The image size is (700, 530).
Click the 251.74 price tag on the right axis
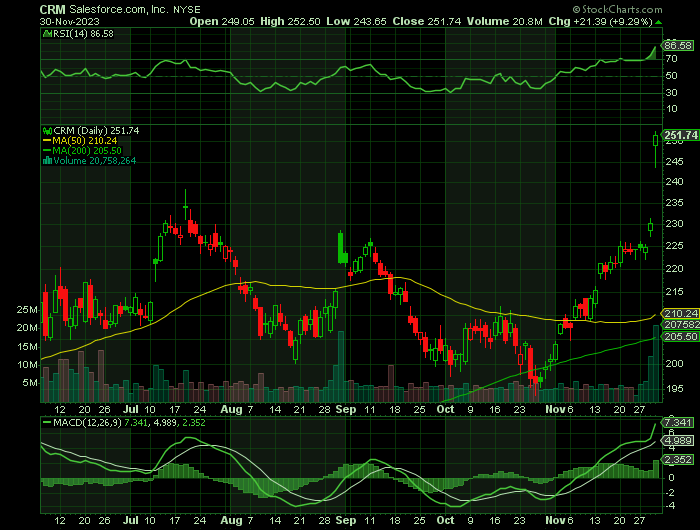point(680,135)
